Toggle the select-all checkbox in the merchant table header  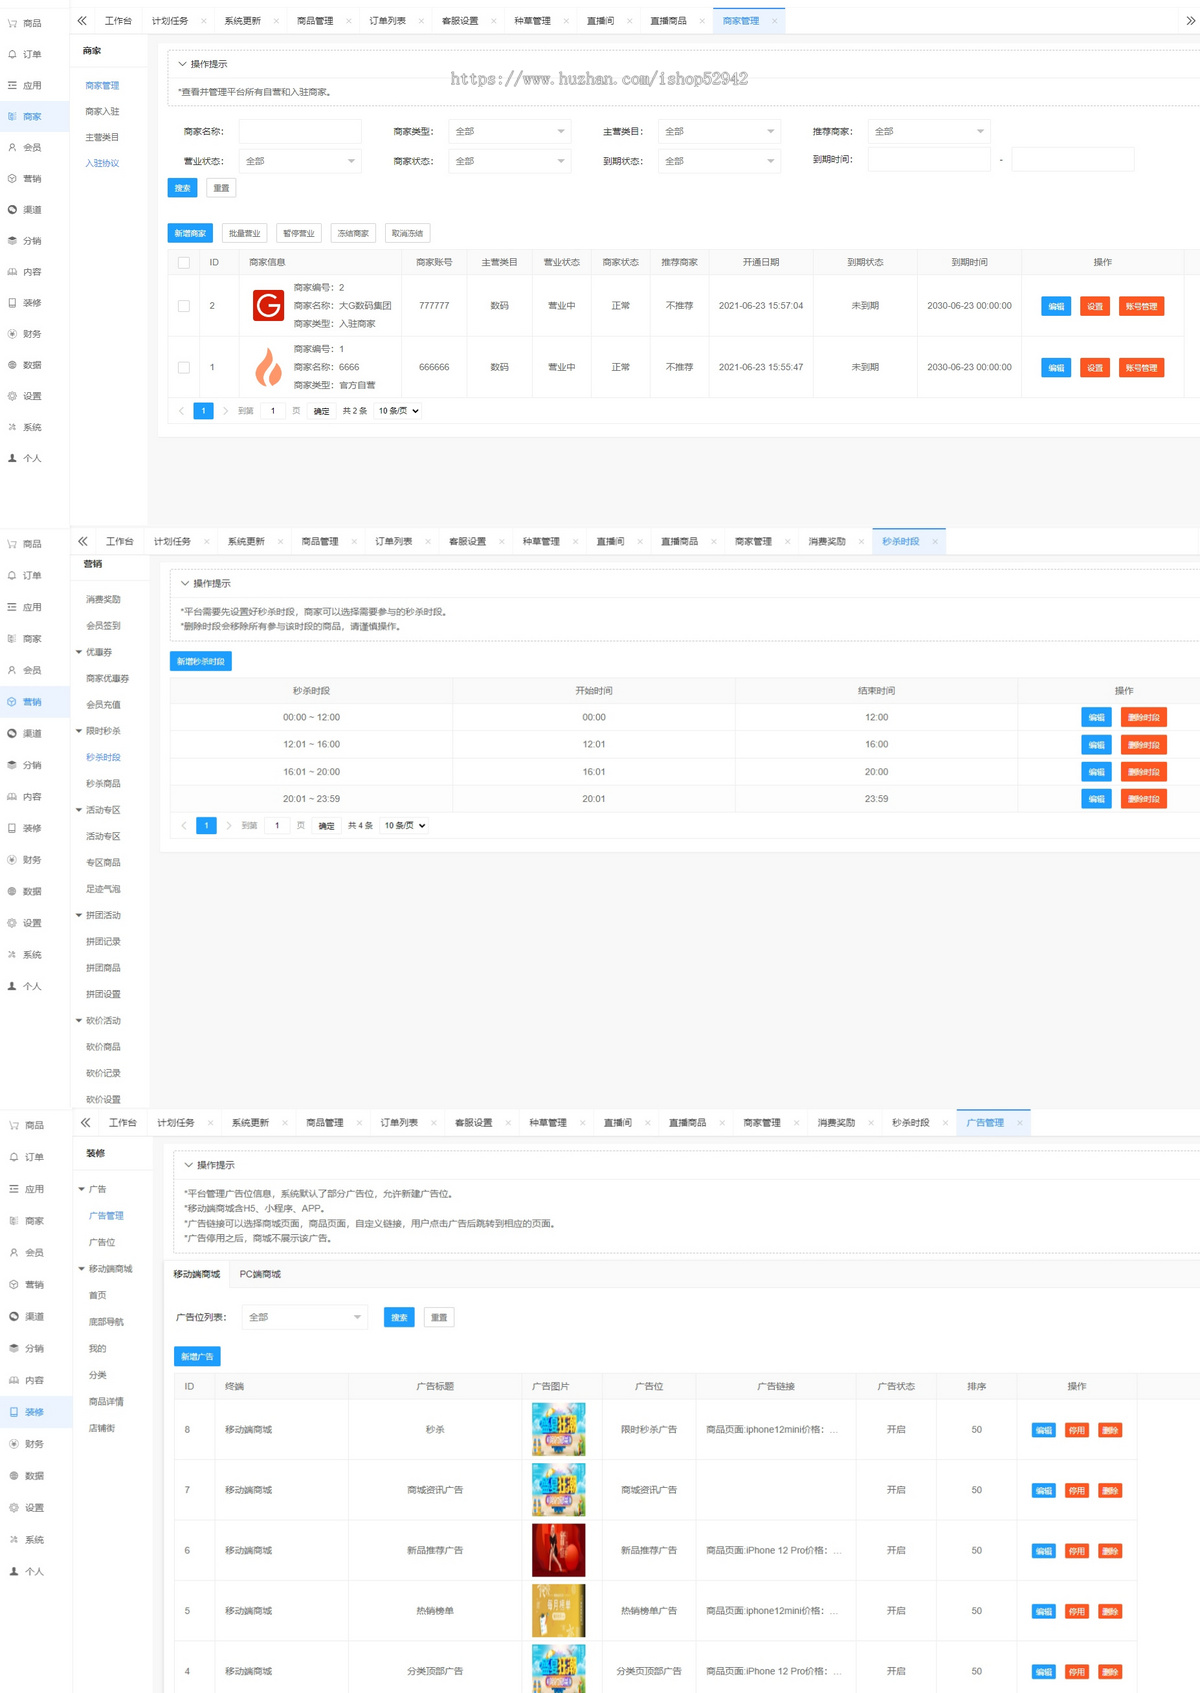pos(184,262)
